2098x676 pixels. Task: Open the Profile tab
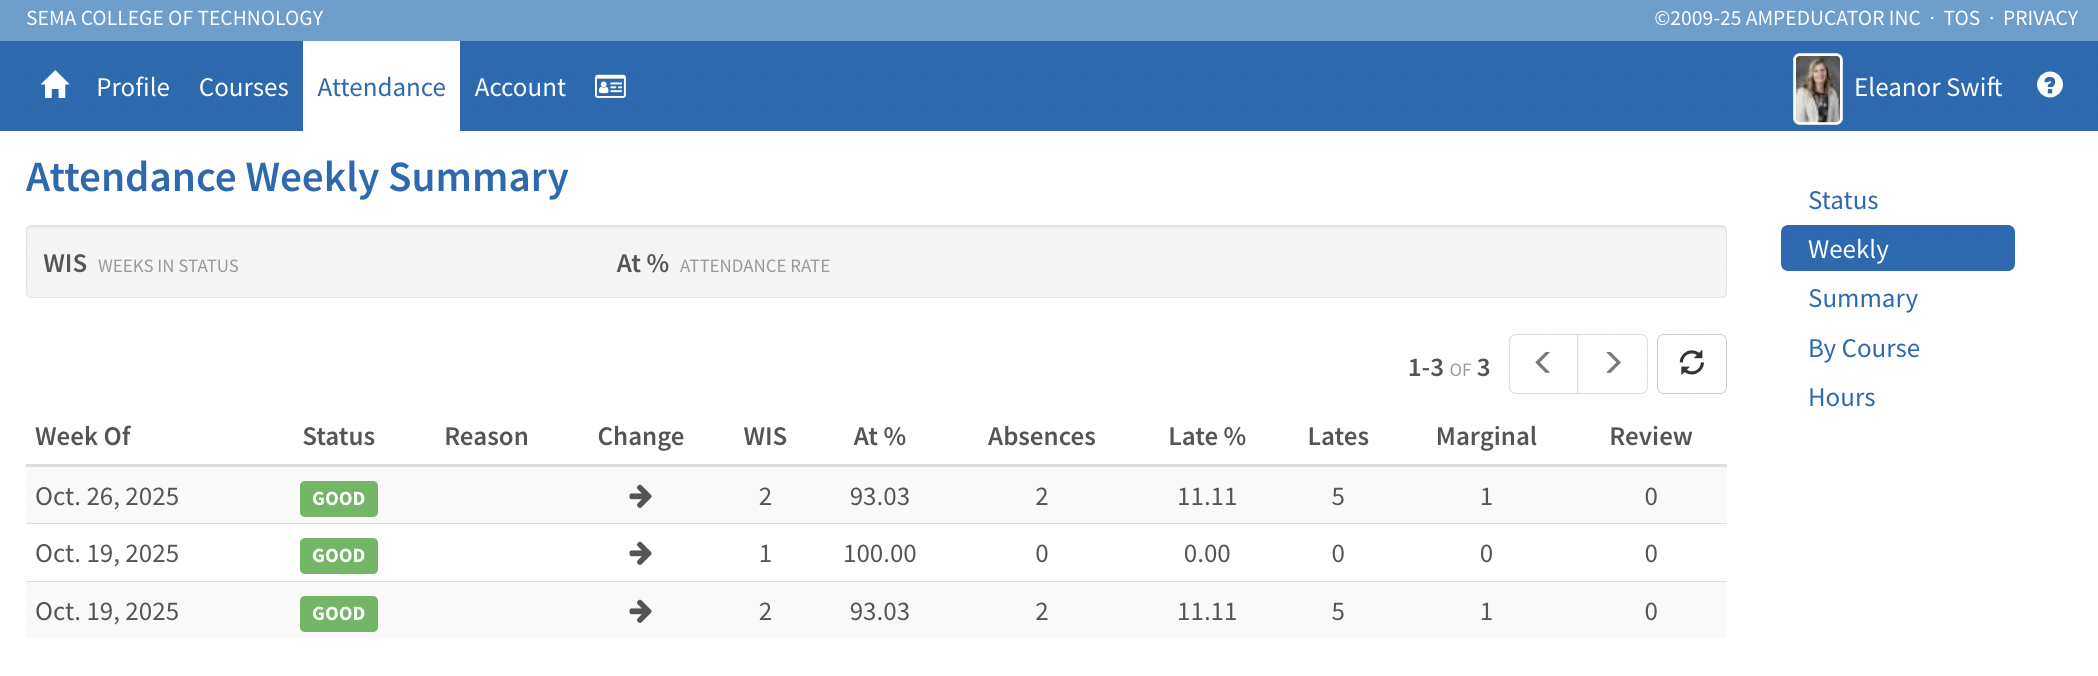tap(133, 87)
